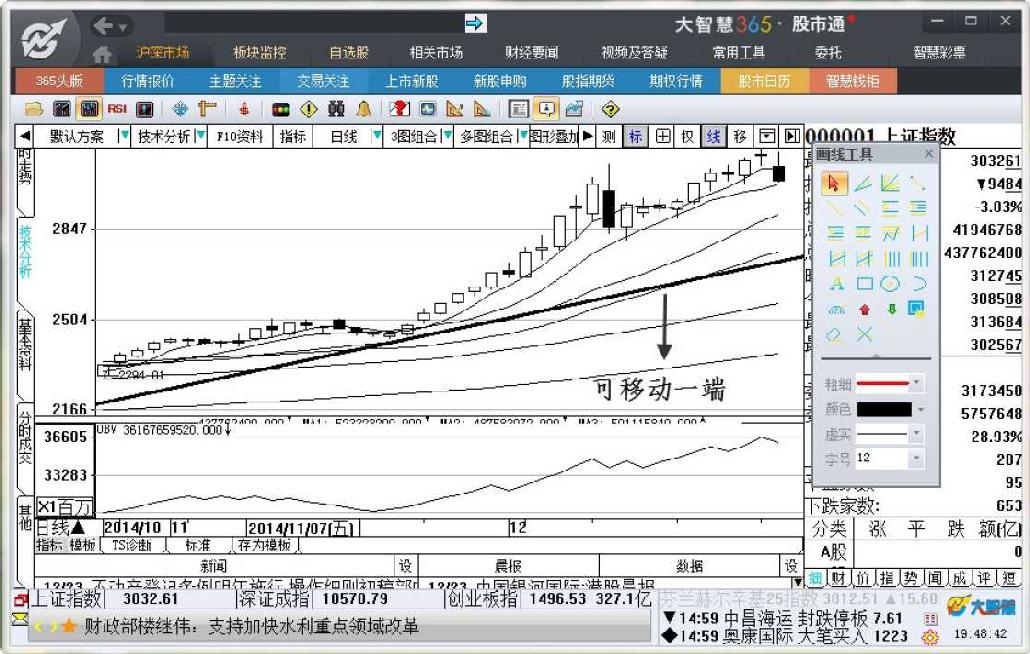Click the 图形叠加 button
1030x654 pixels.
point(553,137)
